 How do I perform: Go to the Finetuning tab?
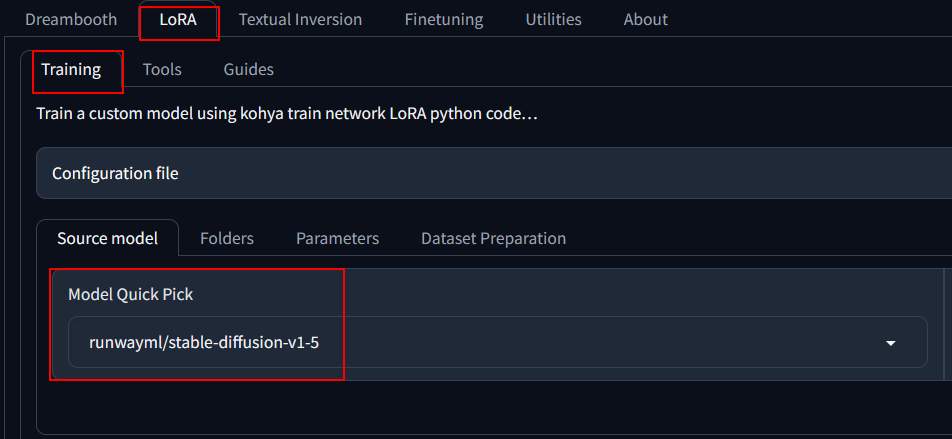pos(444,19)
